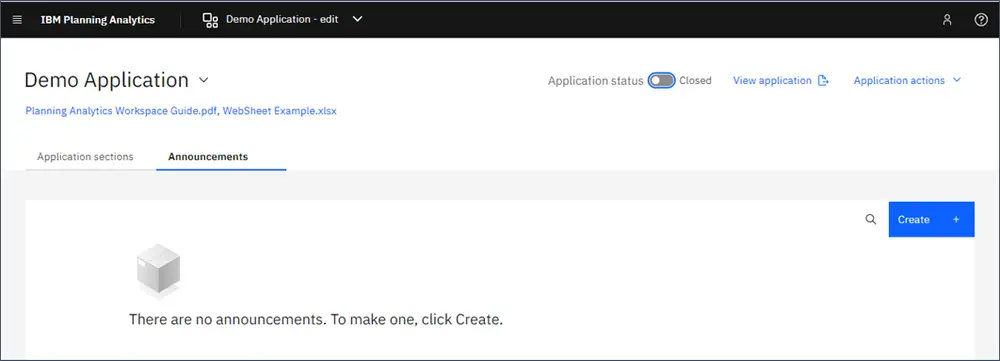Expand the chevron next to Demo Application title

[x=203, y=80]
